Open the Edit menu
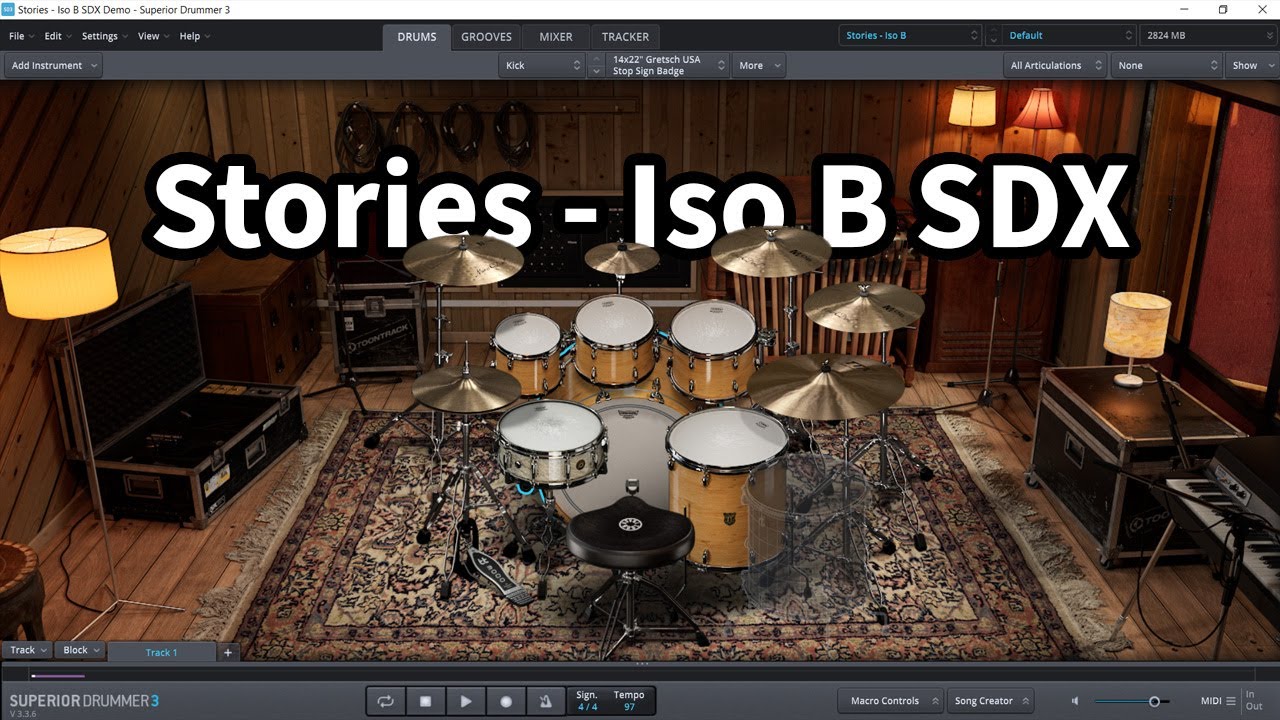The height and width of the screenshot is (720, 1280). click(58, 36)
